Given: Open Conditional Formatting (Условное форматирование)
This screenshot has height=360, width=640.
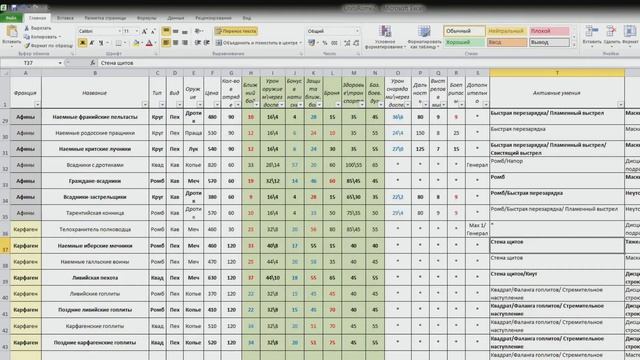Looking at the screenshot, I should click(385, 37).
